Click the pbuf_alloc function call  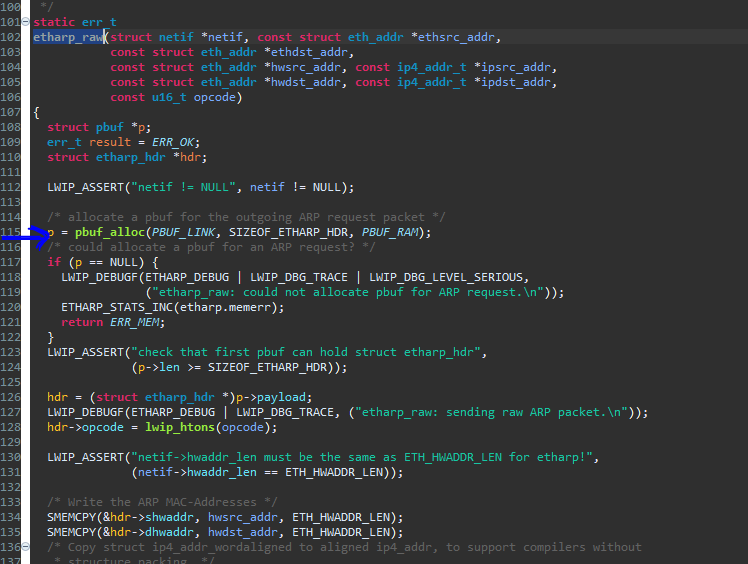coord(110,232)
